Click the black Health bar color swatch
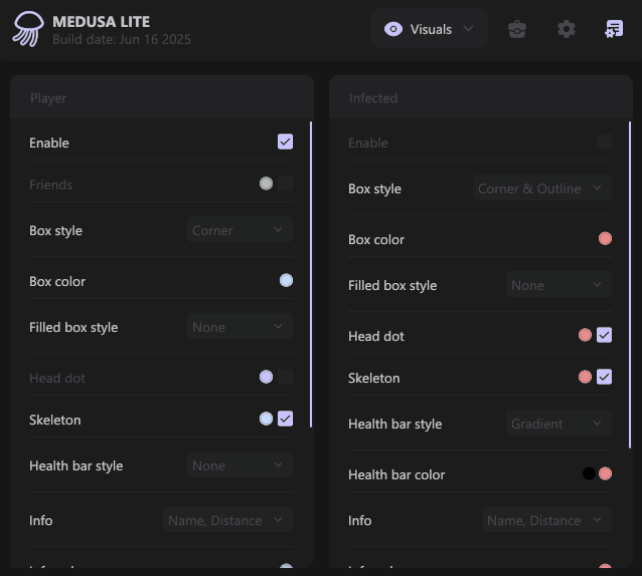 click(x=589, y=474)
